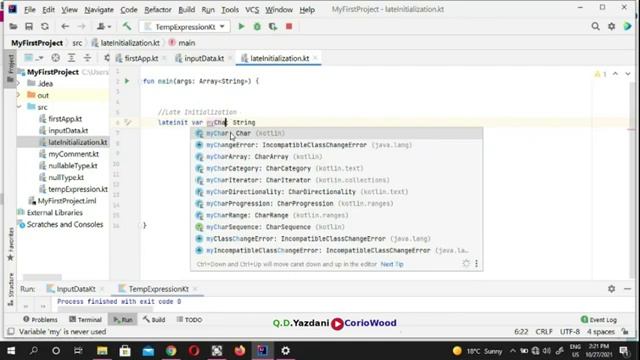Open user dropdown in toolbar
This screenshot has height=360, width=640.
[104, 27]
